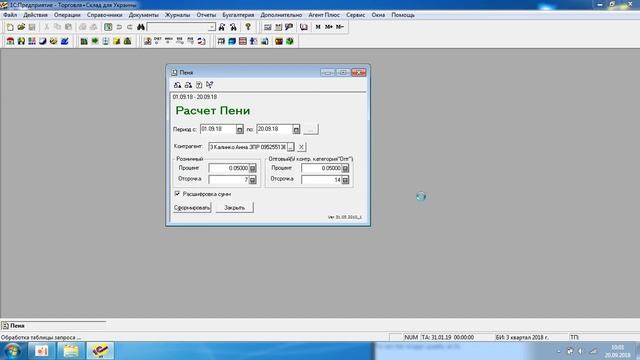
Task: Open calculator for wholesale Процент field
Action: click(x=345, y=168)
